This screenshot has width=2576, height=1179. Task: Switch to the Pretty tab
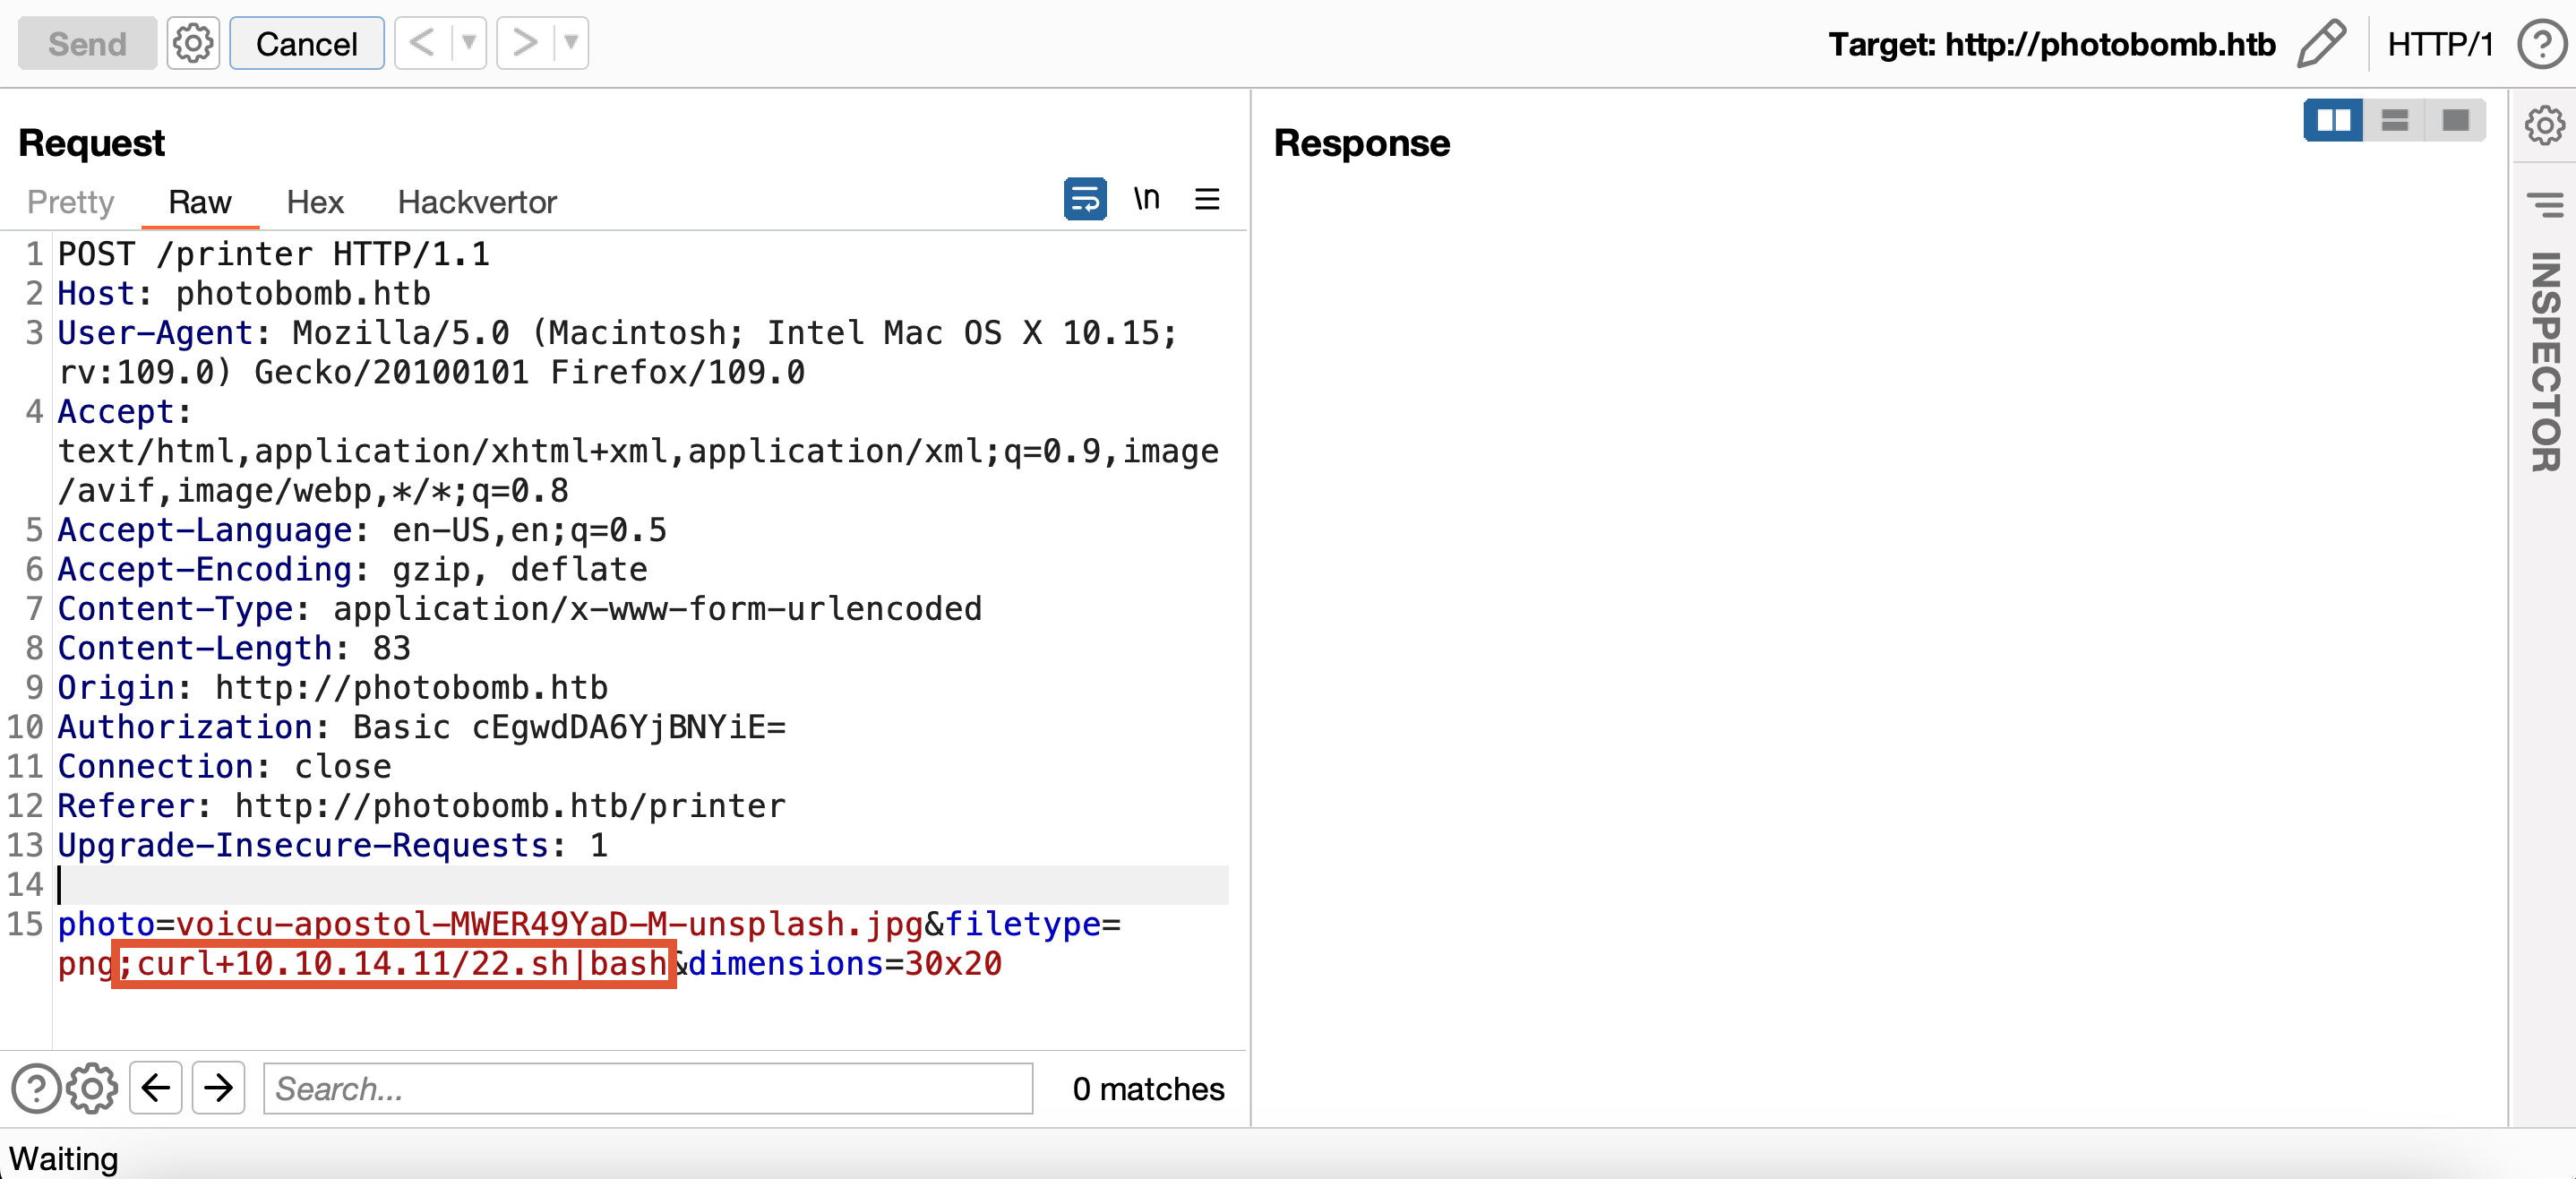pyautogui.click(x=71, y=202)
